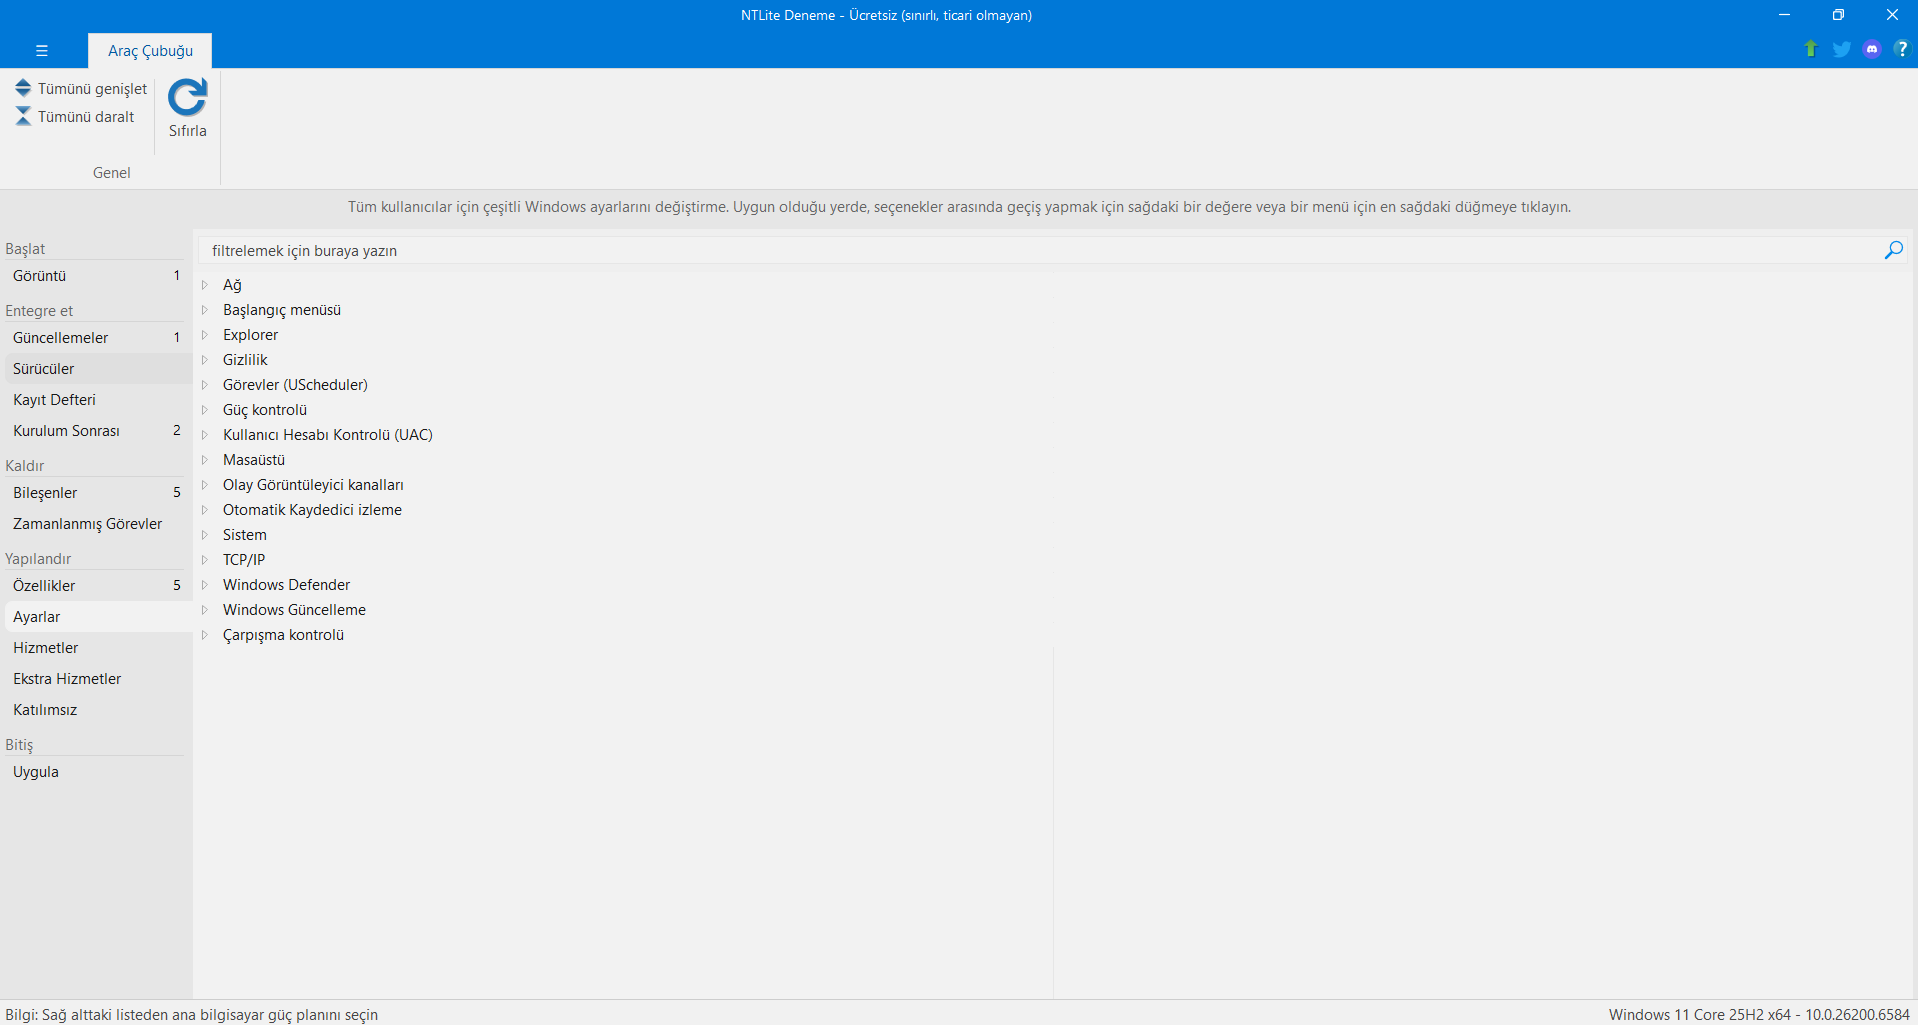Image resolution: width=1918 pixels, height=1025 pixels.
Task: Focus the filter text field
Action: (x=1040, y=250)
